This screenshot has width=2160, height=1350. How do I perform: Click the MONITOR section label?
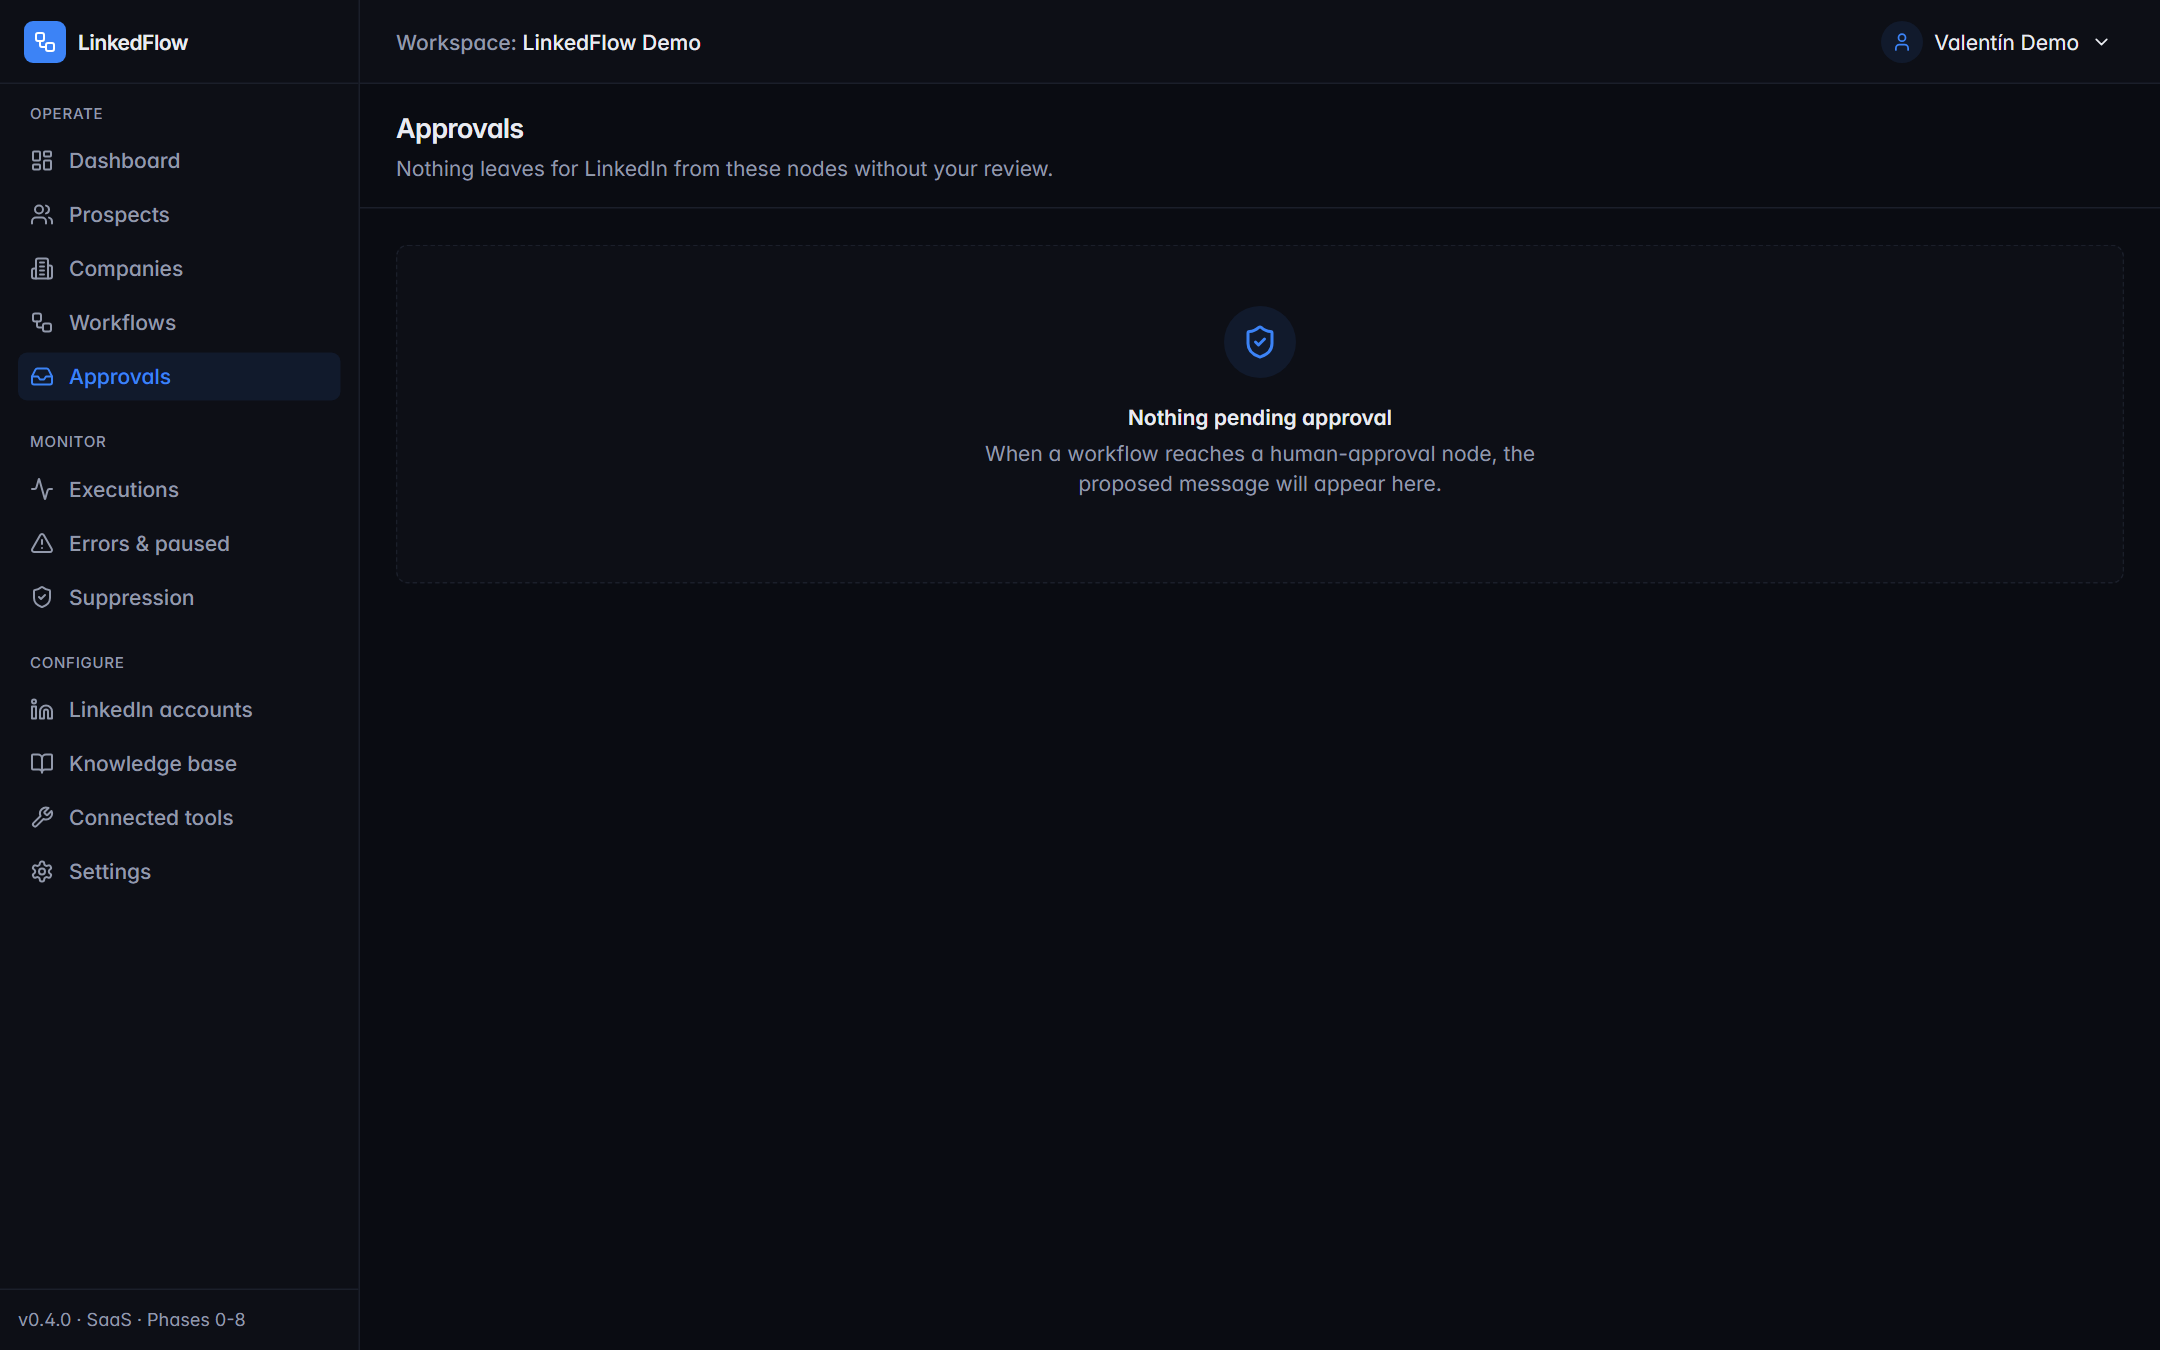68,442
